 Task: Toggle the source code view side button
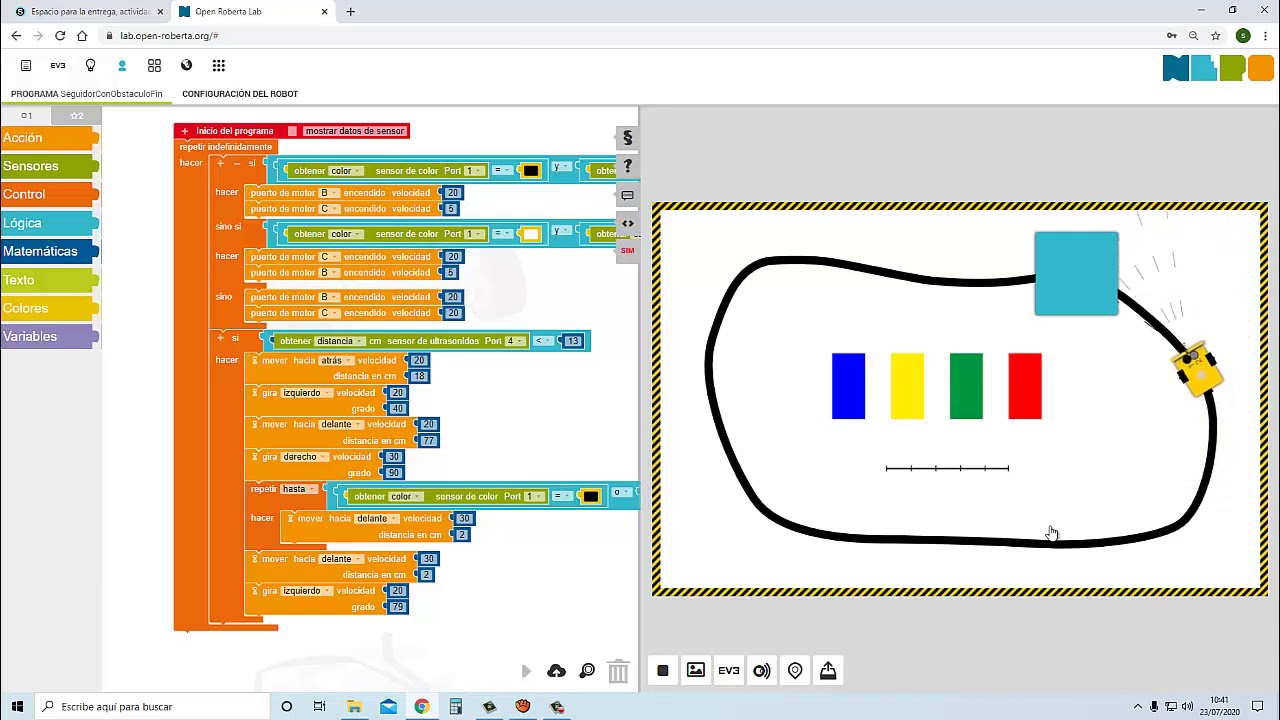[x=627, y=223]
